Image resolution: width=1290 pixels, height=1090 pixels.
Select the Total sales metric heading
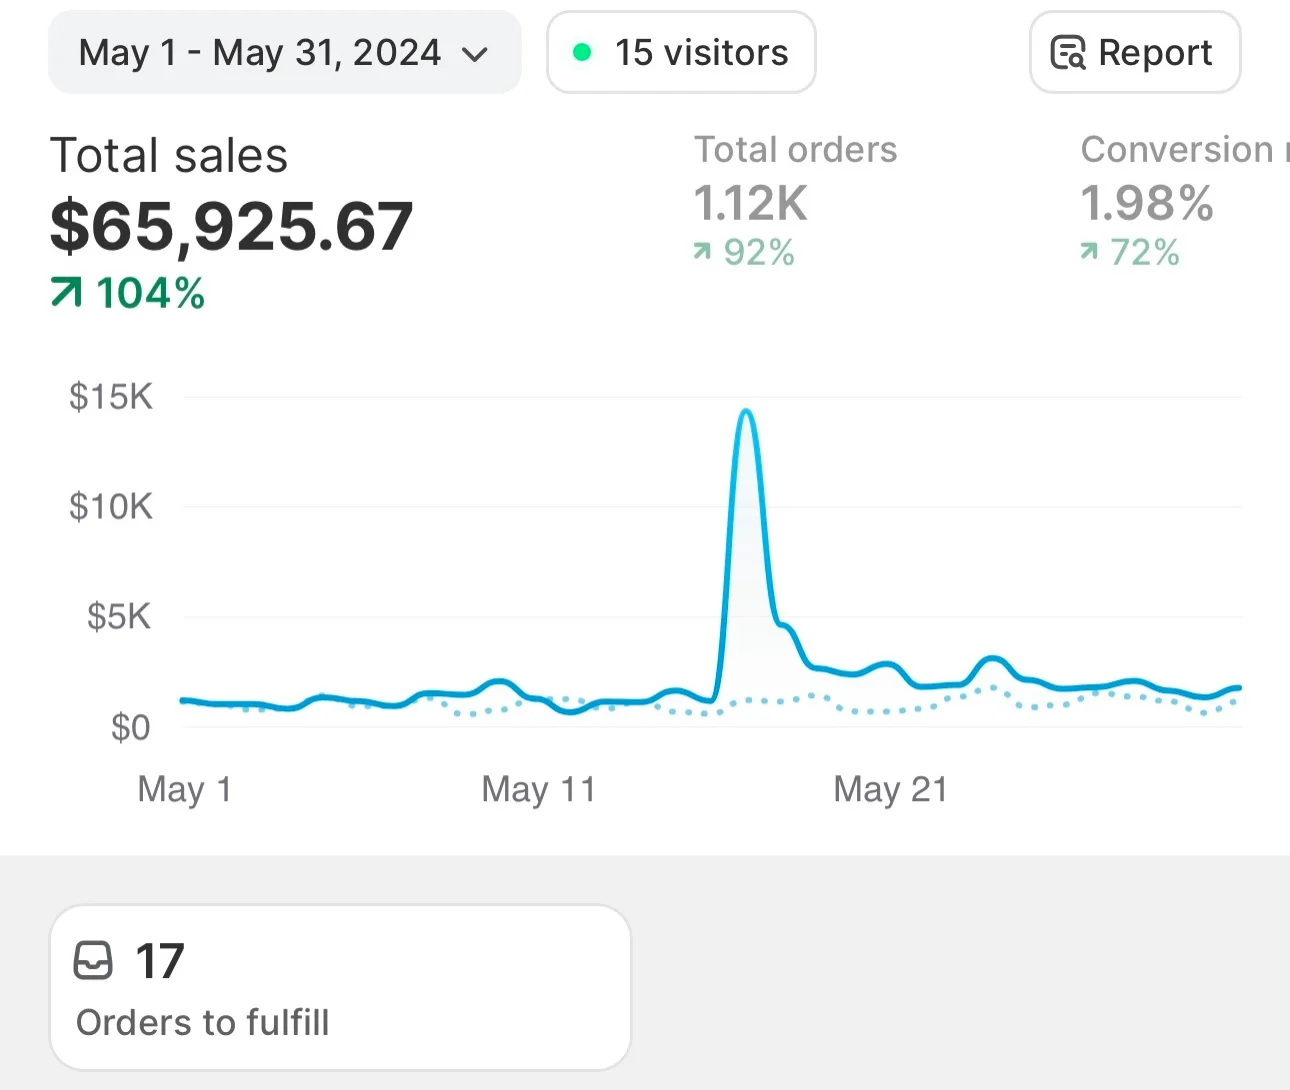(x=169, y=156)
